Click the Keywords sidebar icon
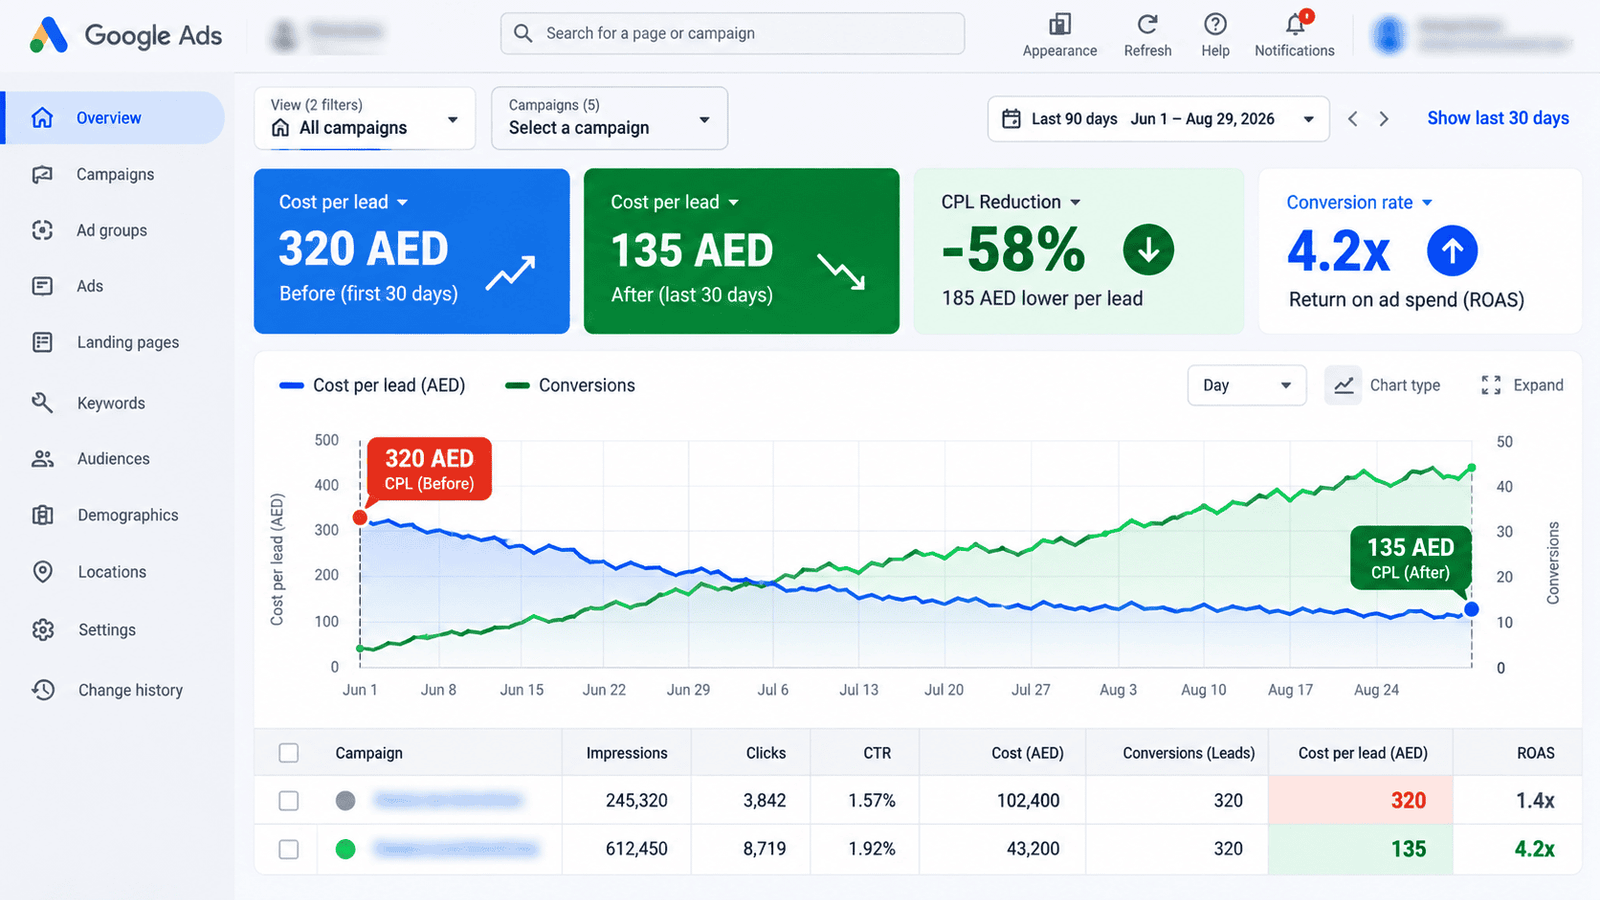The image size is (1600, 900). (x=42, y=402)
